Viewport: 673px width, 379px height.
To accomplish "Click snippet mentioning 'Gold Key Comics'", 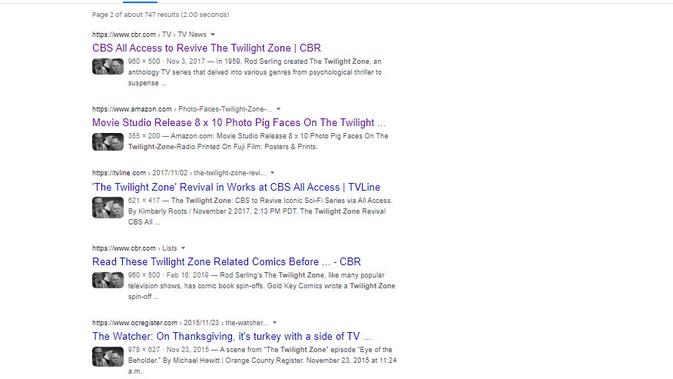I will point(261,286).
